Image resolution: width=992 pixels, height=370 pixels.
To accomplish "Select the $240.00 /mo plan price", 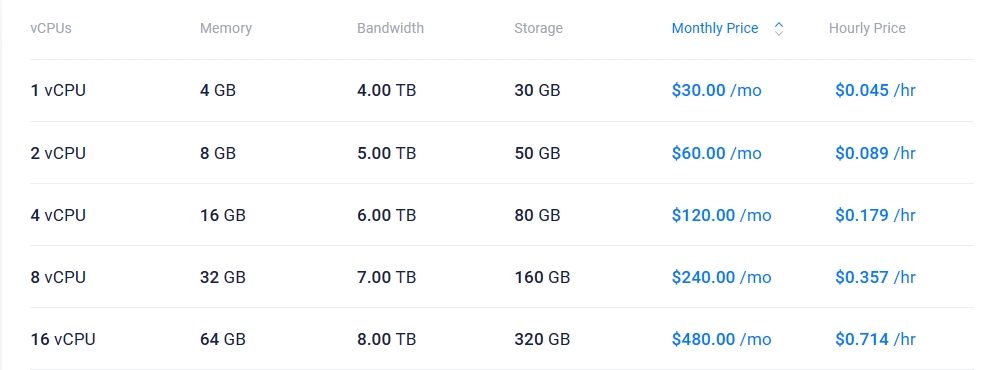I will (722, 277).
